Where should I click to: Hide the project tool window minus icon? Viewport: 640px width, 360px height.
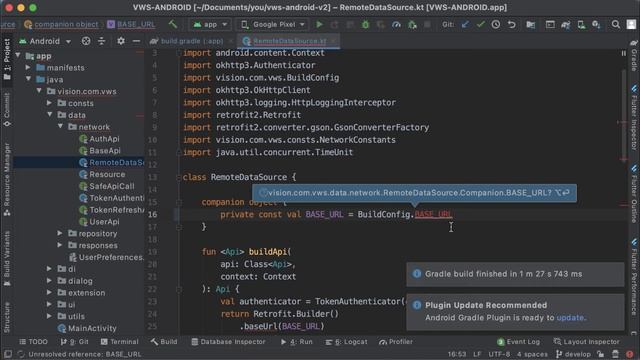136,41
